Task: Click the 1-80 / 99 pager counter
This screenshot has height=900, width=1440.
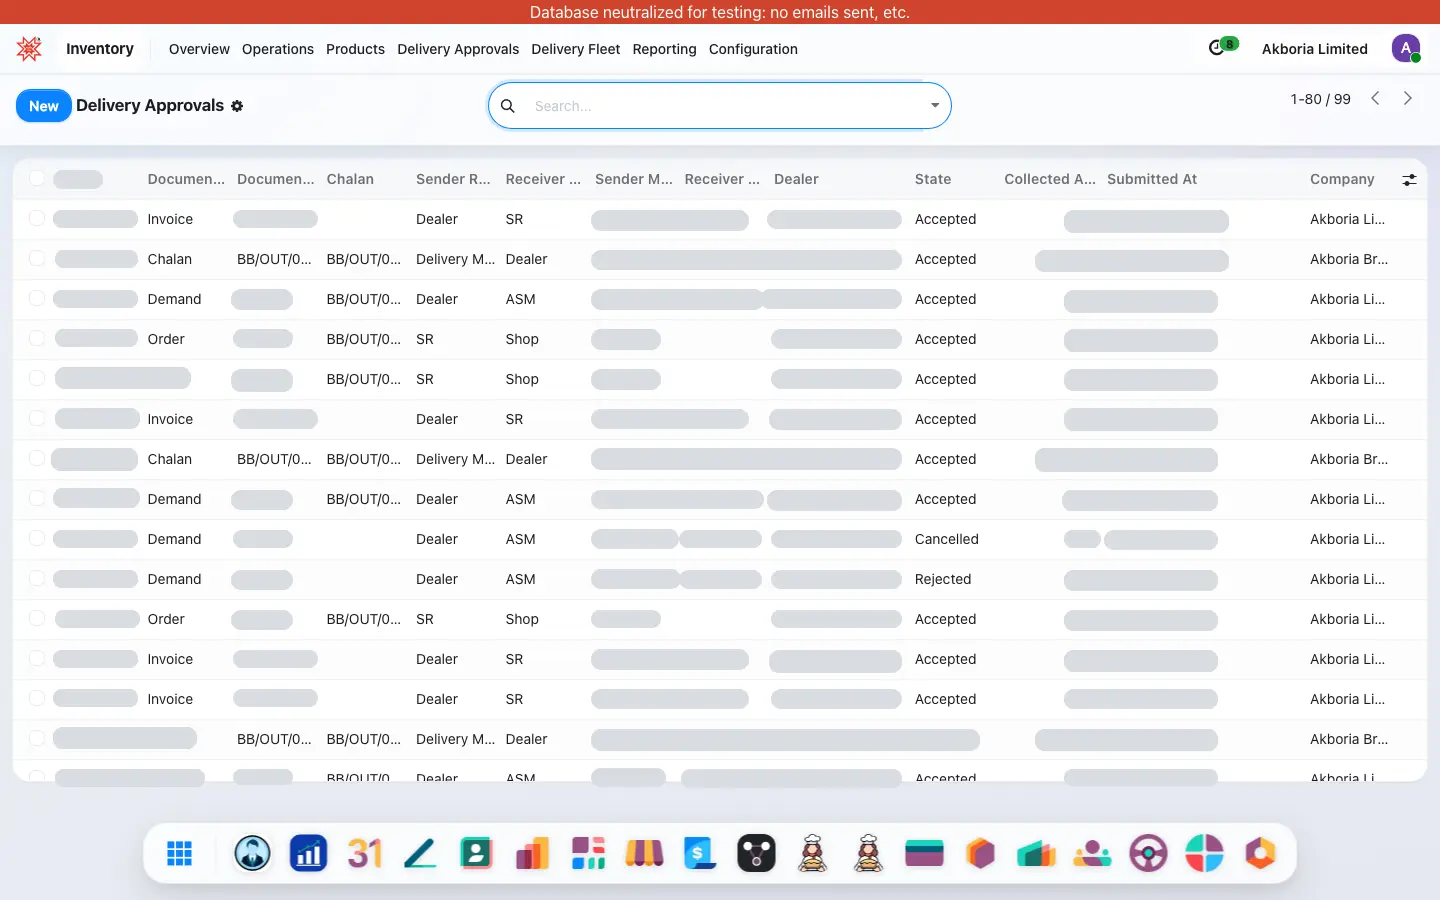Action: [1320, 99]
